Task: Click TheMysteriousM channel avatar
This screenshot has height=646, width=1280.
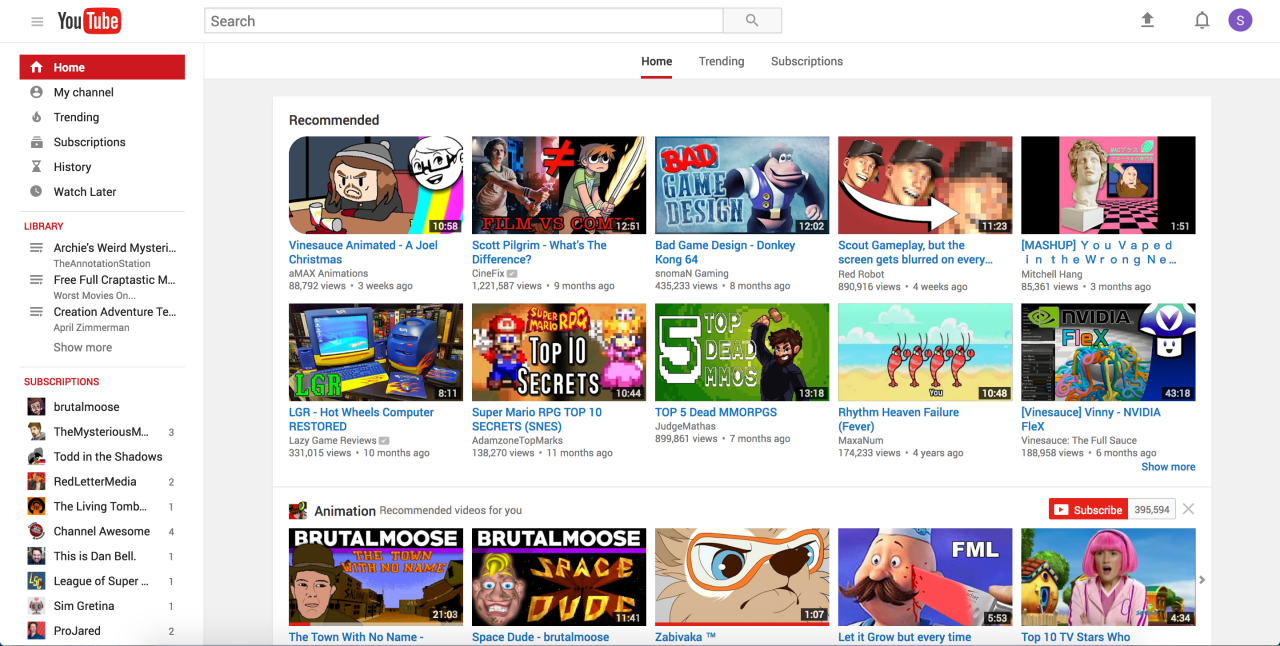Action: coord(36,432)
